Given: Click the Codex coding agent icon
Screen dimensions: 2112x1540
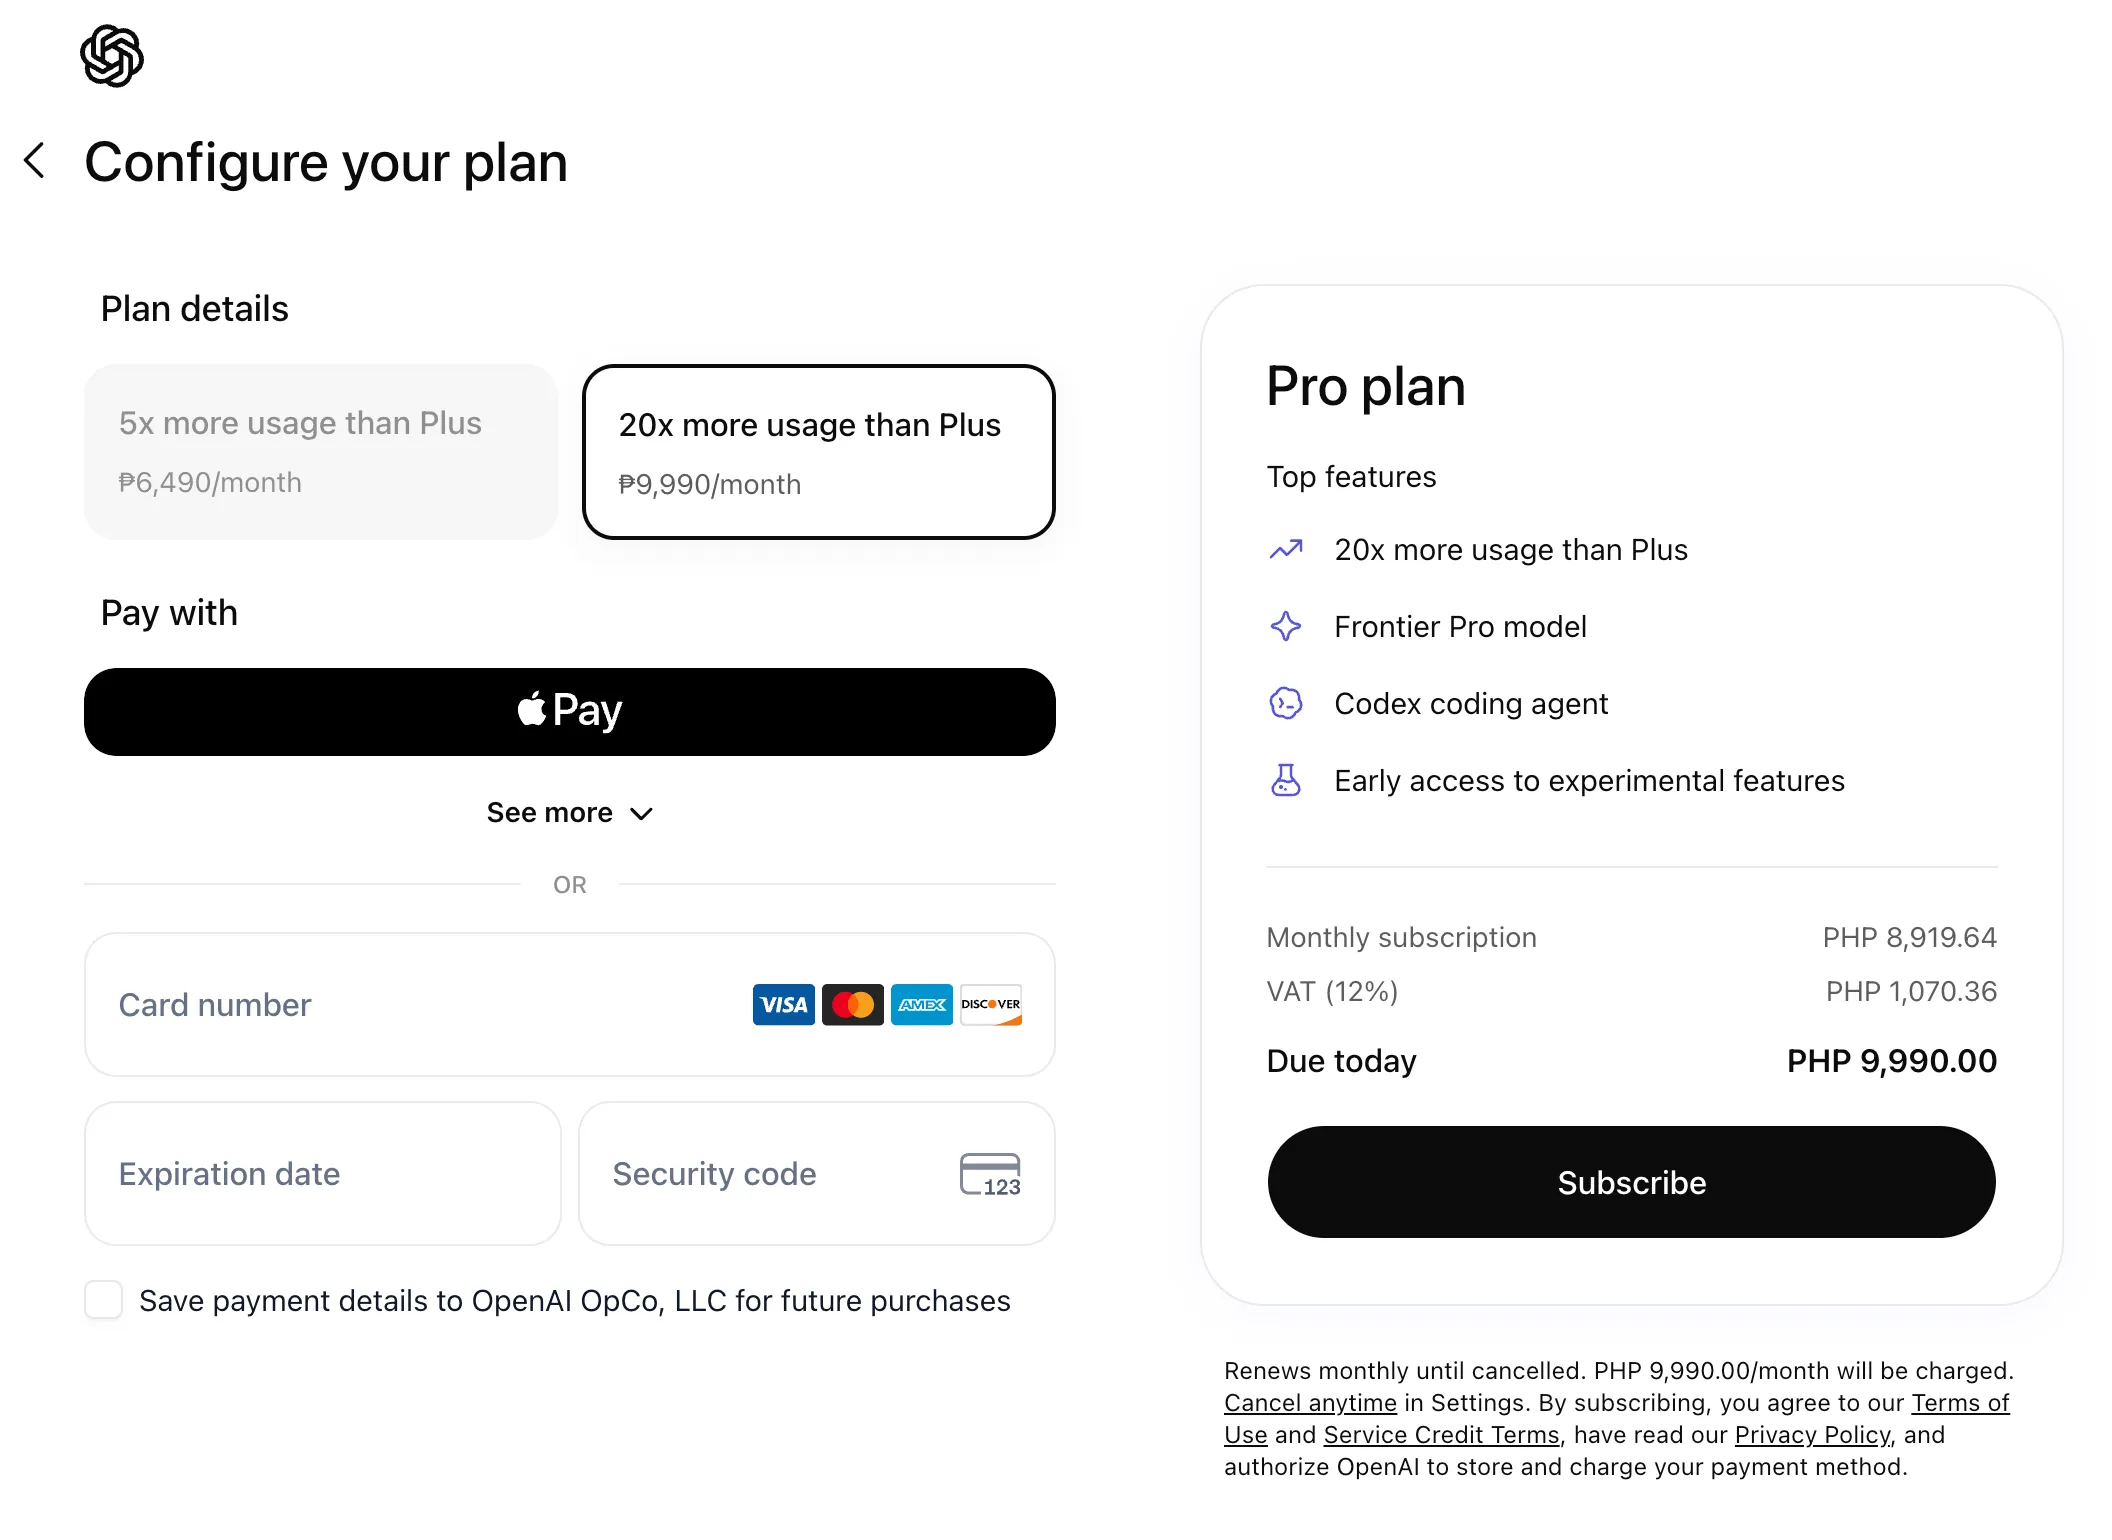Looking at the screenshot, I should (x=1286, y=703).
